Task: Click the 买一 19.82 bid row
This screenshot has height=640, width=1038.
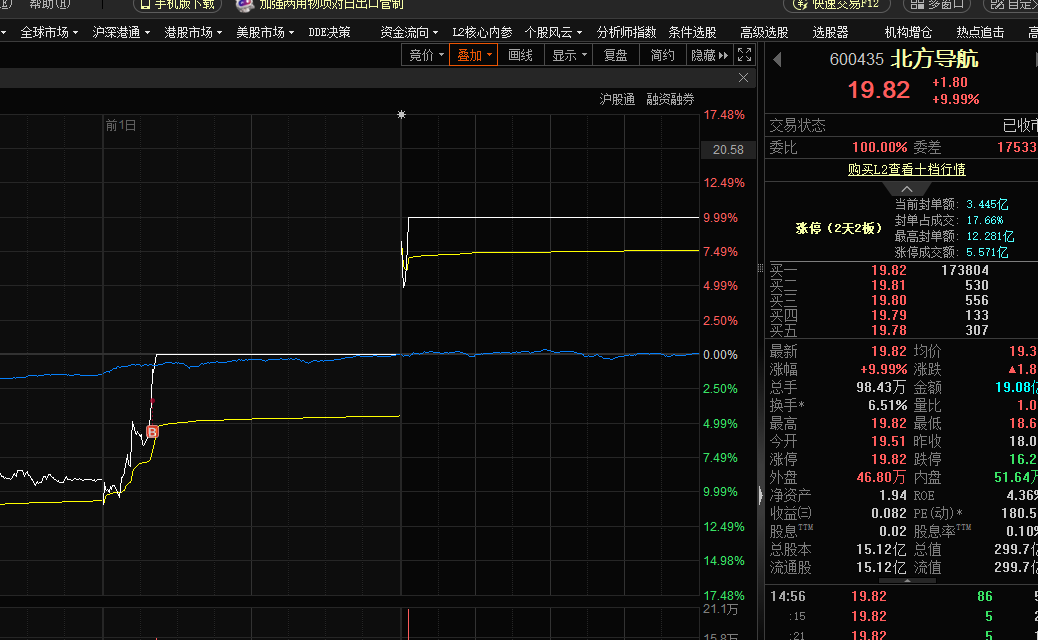Action: click(x=901, y=270)
